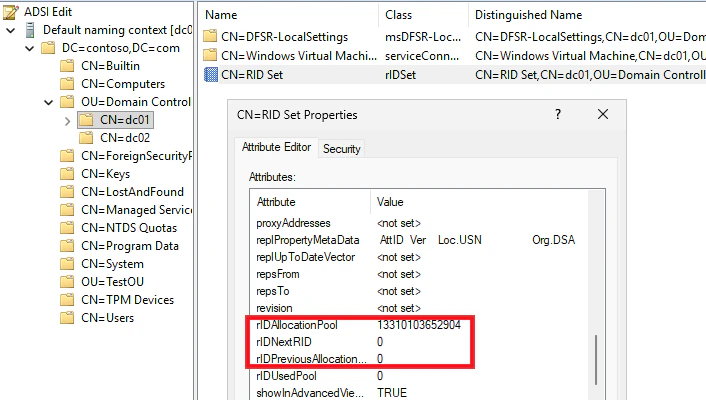
Task: Click the CN=Windows Virtual Machine folder icon
Action: click(x=210, y=55)
